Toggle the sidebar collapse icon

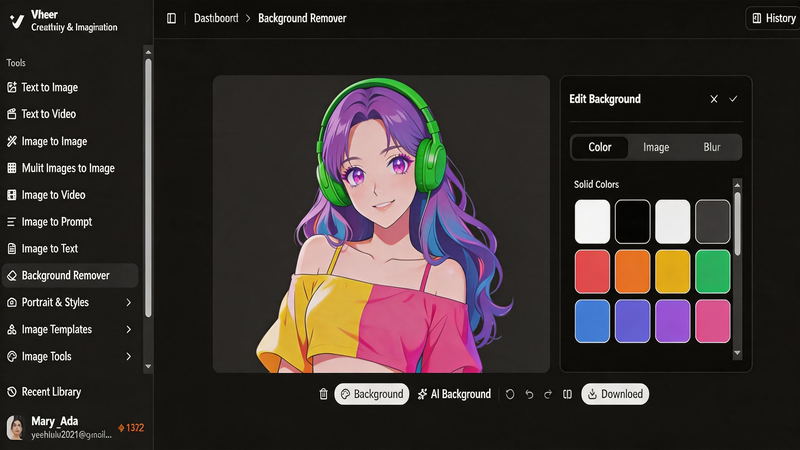[x=172, y=18]
